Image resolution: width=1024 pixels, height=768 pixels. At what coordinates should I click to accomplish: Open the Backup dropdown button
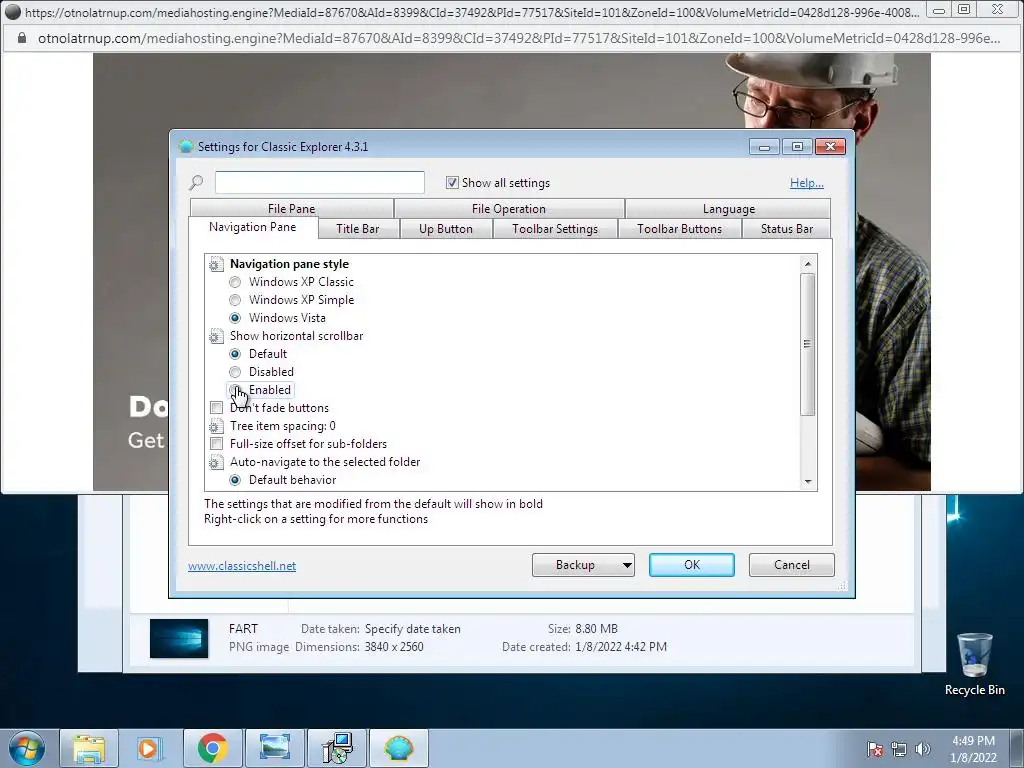(583, 565)
